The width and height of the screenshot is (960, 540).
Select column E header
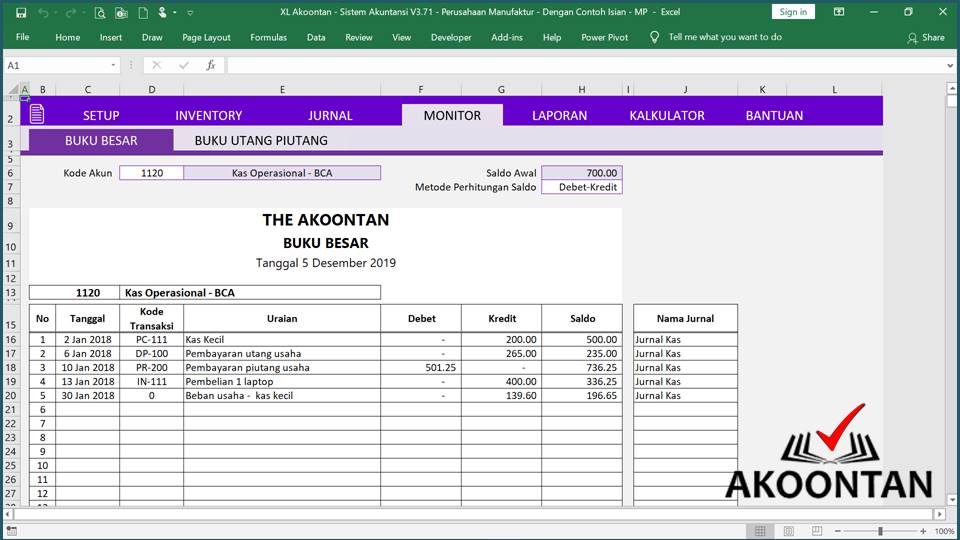pyautogui.click(x=282, y=89)
